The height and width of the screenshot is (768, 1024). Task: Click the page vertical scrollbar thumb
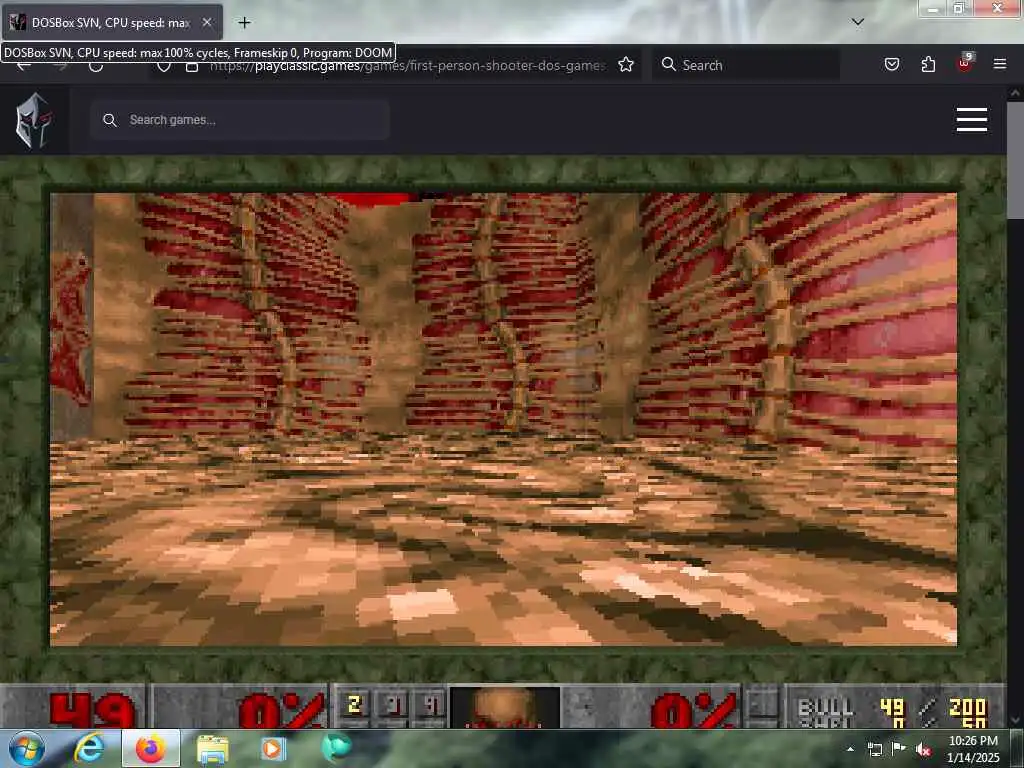(1015, 160)
